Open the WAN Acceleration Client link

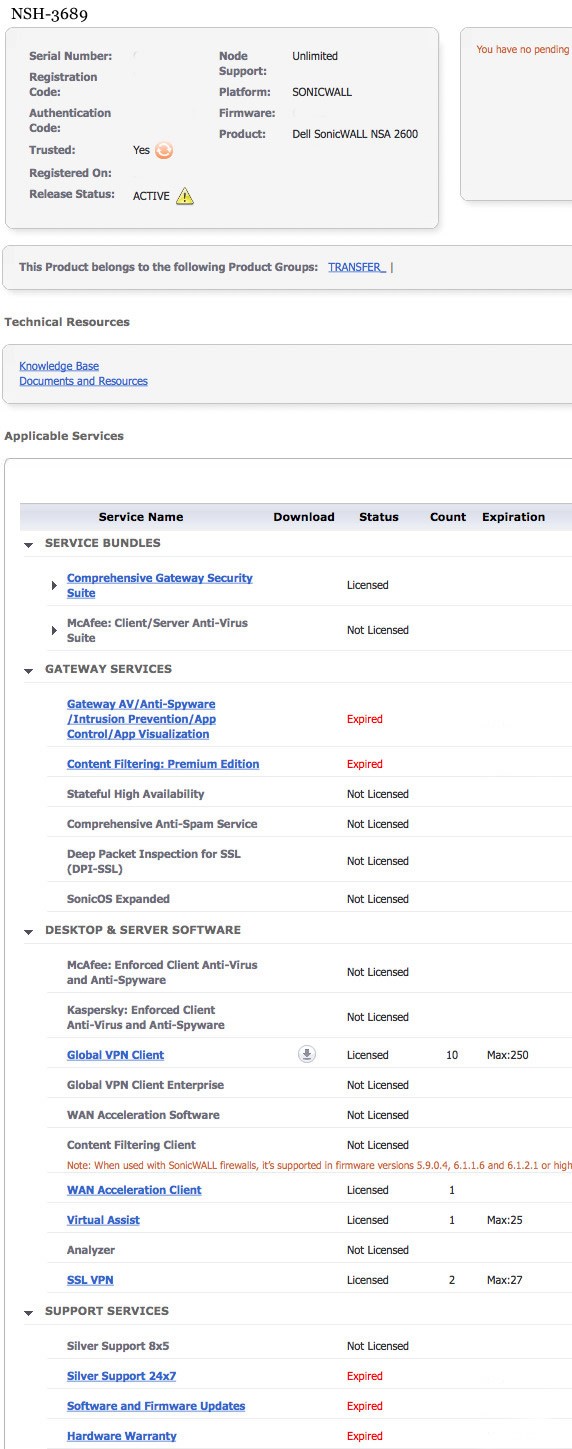point(134,1190)
